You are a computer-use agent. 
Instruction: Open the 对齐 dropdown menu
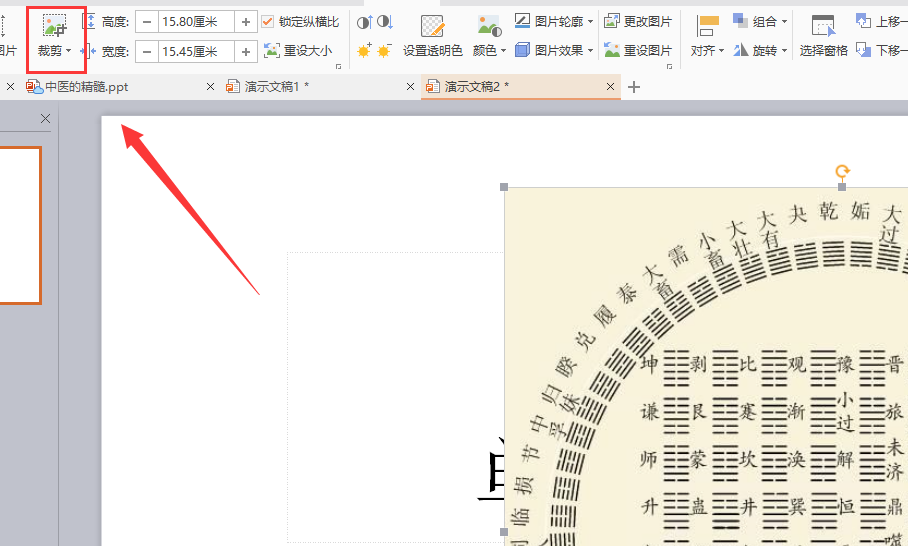click(x=707, y=36)
